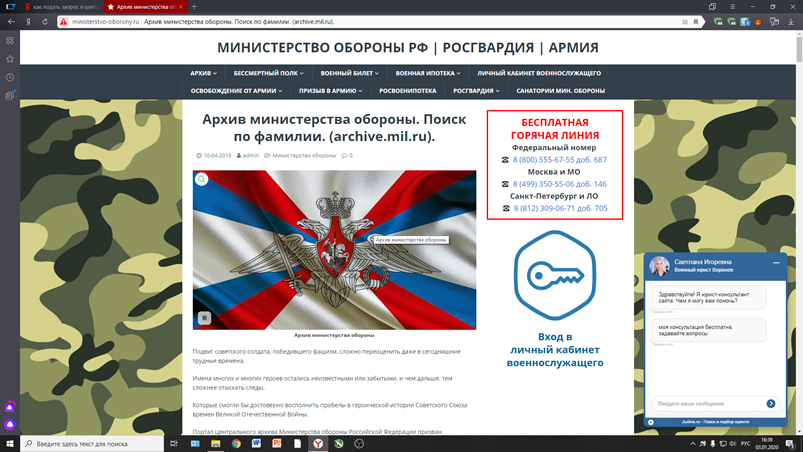This screenshot has width=803, height=452.
Task: Reload the page with the refresh icon
Action: click(x=45, y=21)
